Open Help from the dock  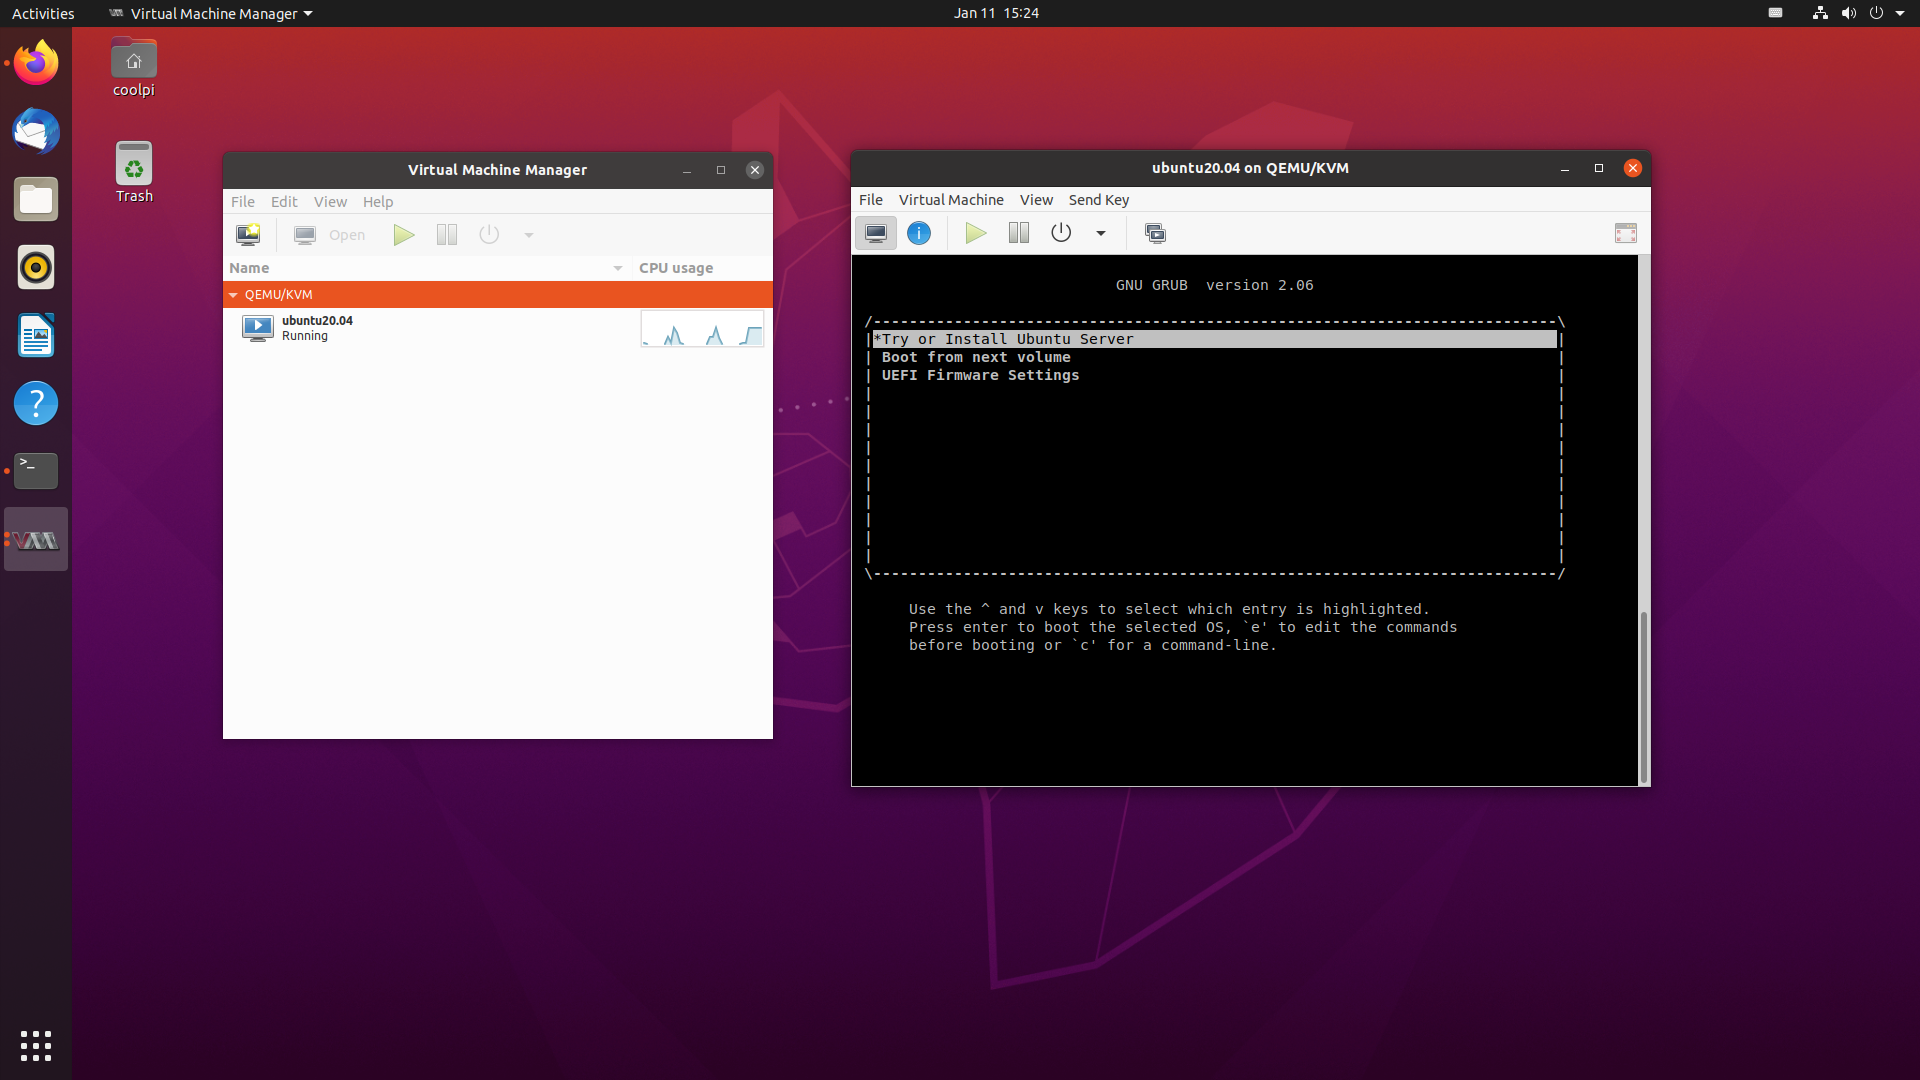(x=36, y=403)
